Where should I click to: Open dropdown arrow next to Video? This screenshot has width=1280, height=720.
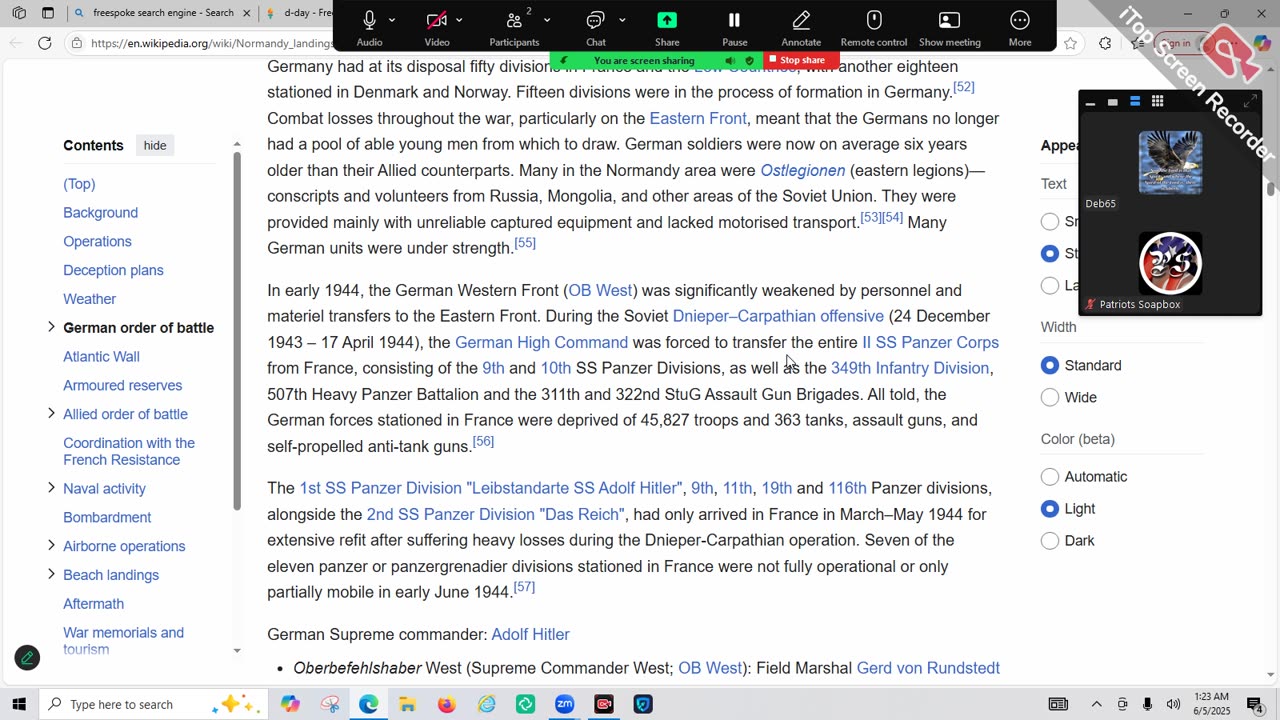(459, 20)
